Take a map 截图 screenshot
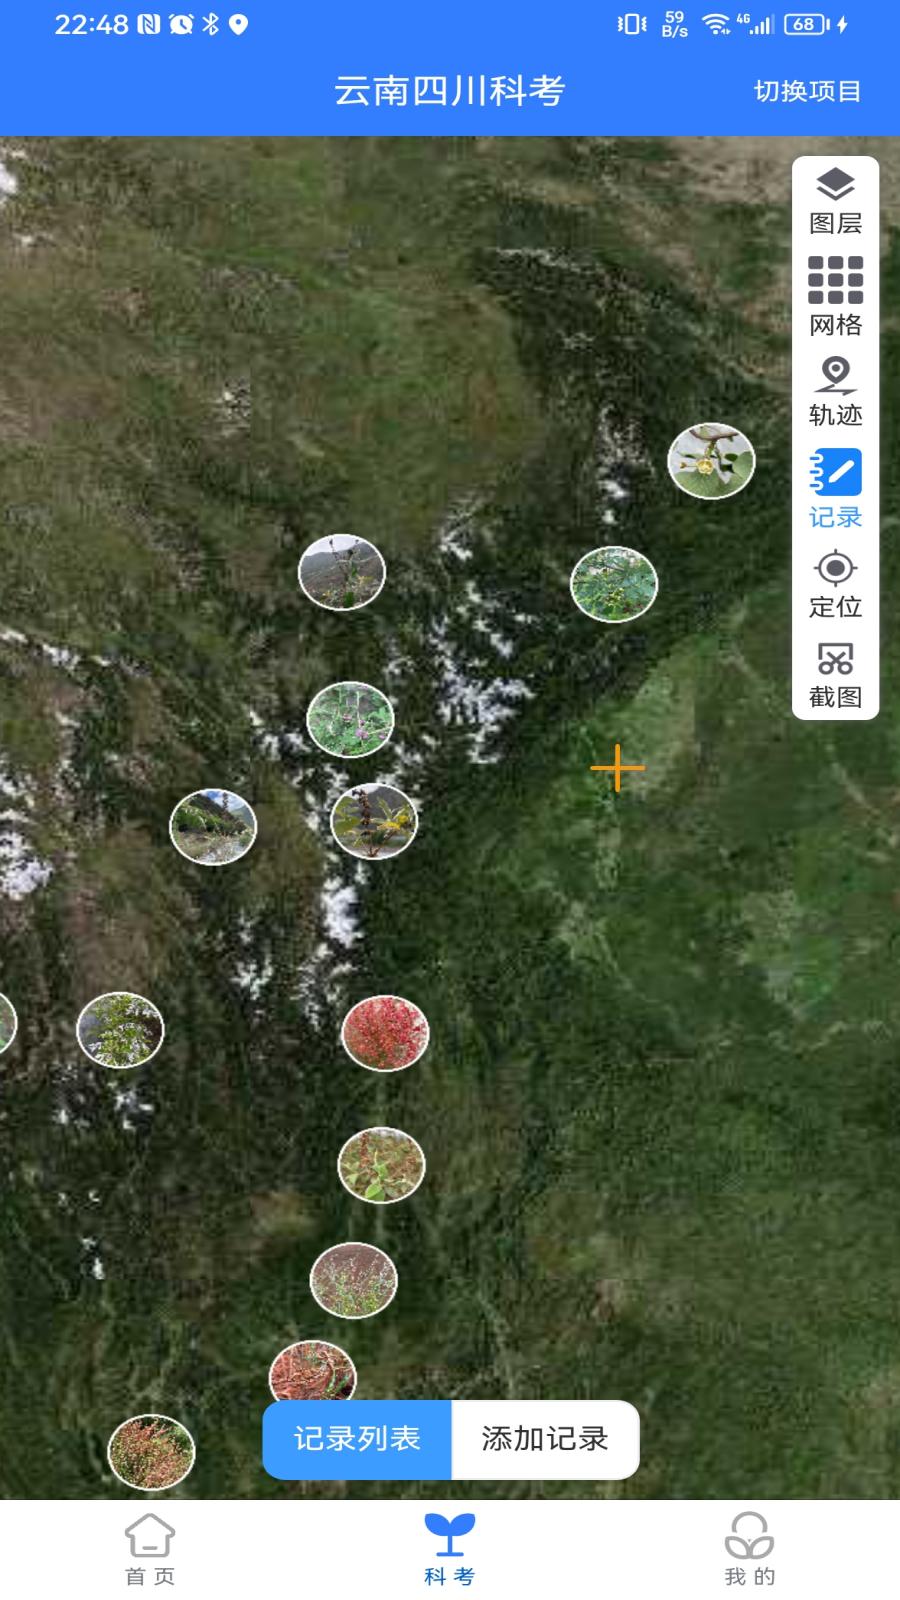900x1600 pixels. pos(835,674)
